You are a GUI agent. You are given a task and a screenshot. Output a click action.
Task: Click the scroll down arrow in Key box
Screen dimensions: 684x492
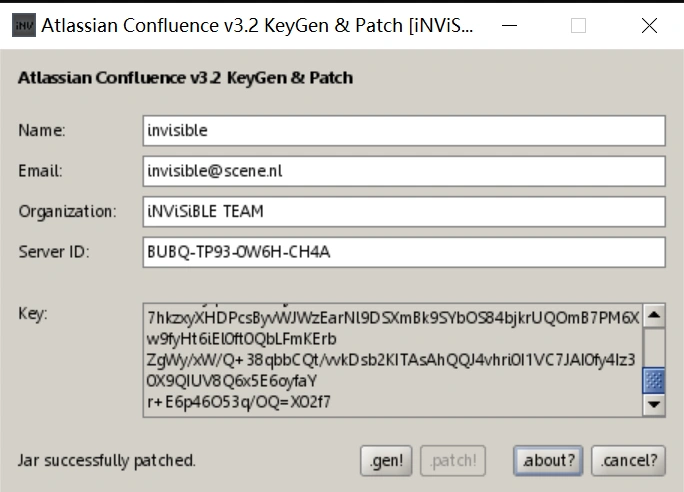[654, 404]
